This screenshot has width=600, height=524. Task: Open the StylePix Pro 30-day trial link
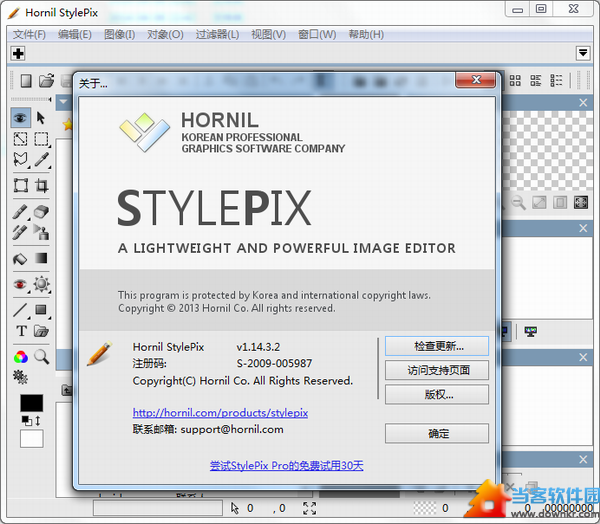pos(287,465)
